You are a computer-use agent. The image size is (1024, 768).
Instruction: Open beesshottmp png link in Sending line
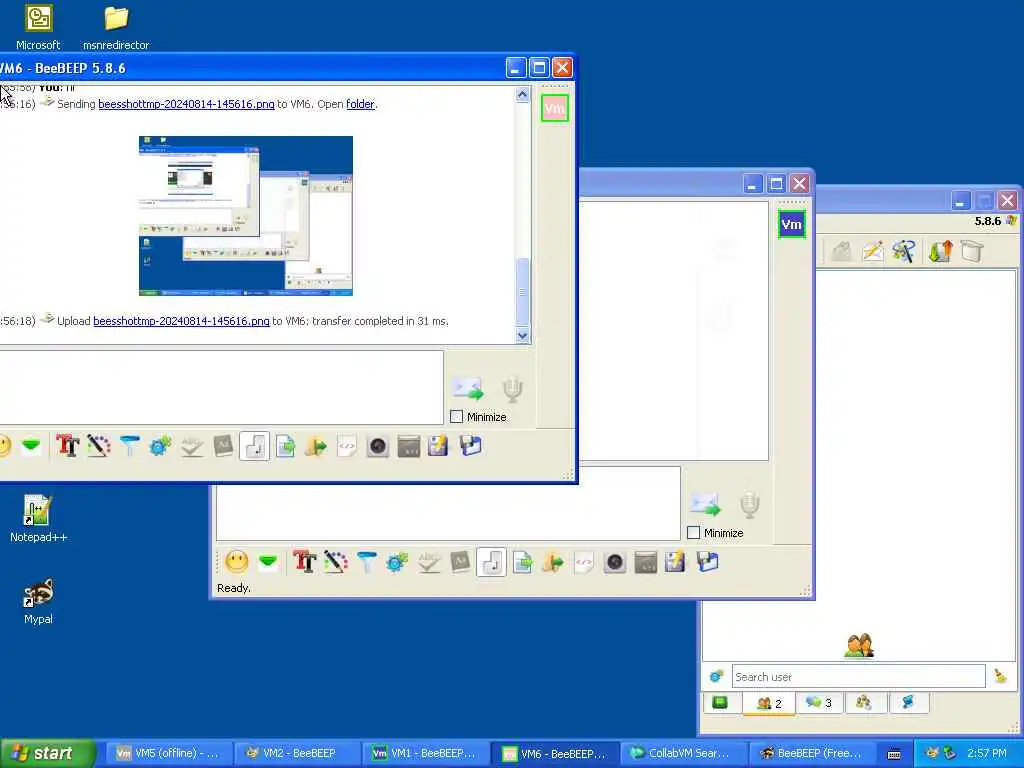186,104
